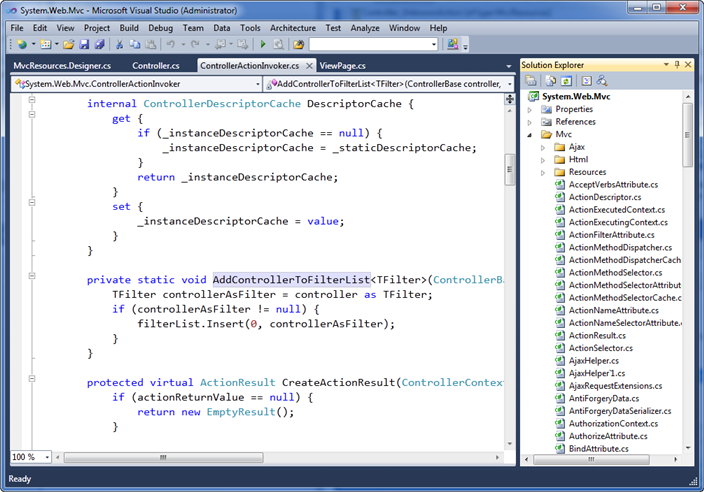Image resolution: width=704 pixels, height=492 pixels.
Task: Click the last icon on the standard toolbar
Action: pyautogui.click(x=453, y=44)
